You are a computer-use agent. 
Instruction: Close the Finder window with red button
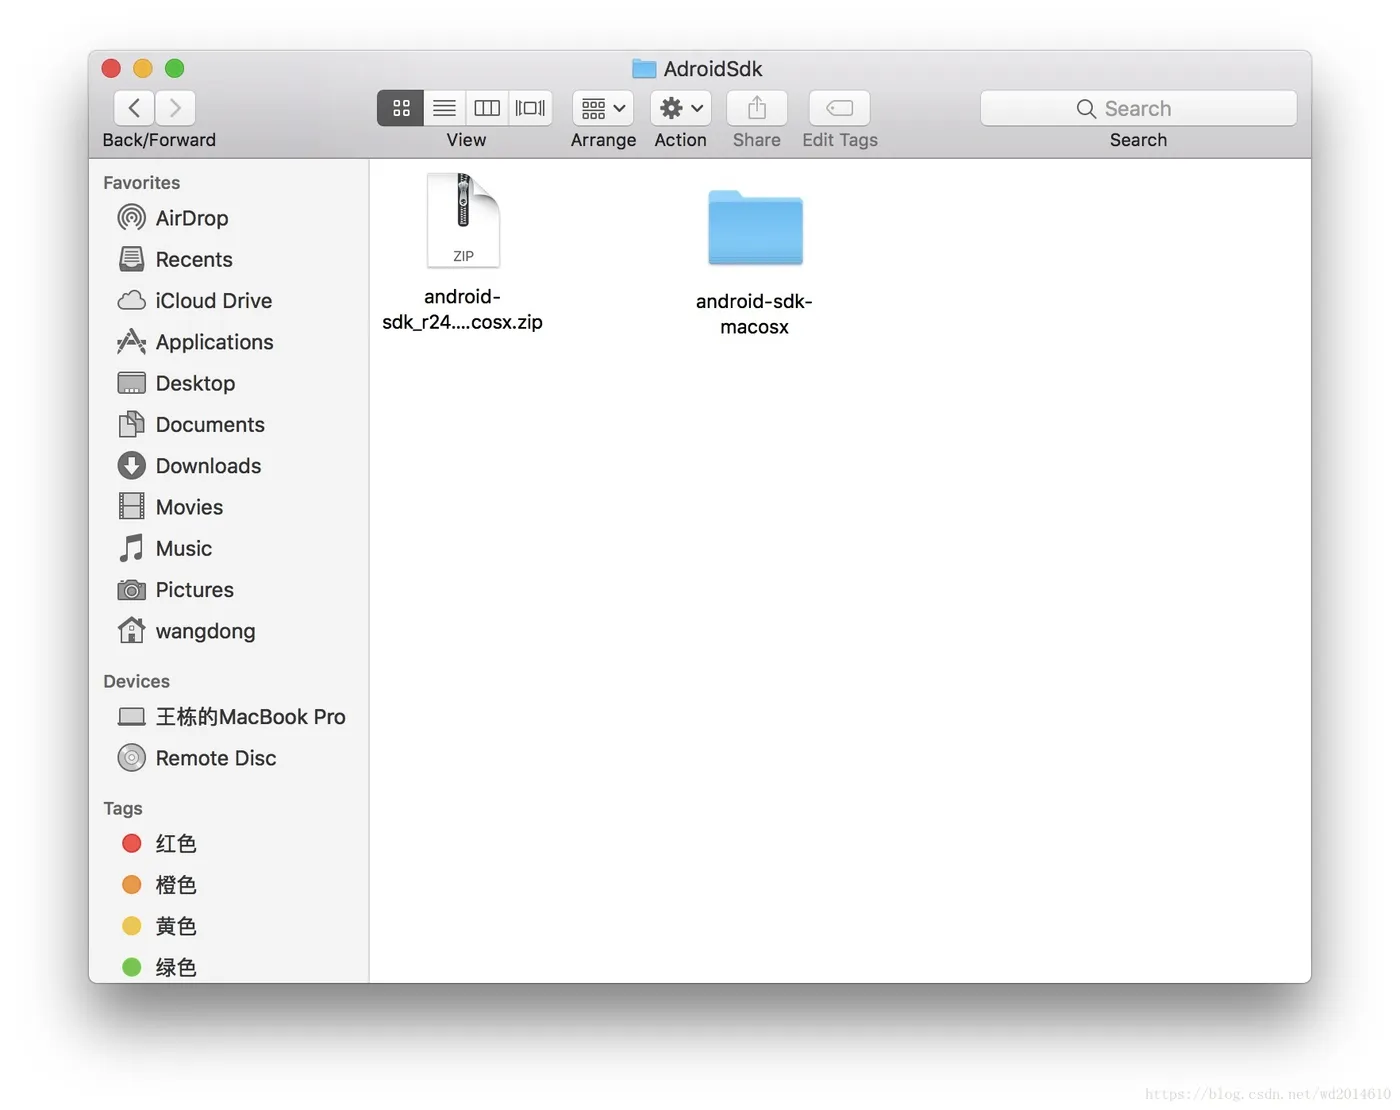(x=111, y=68)
